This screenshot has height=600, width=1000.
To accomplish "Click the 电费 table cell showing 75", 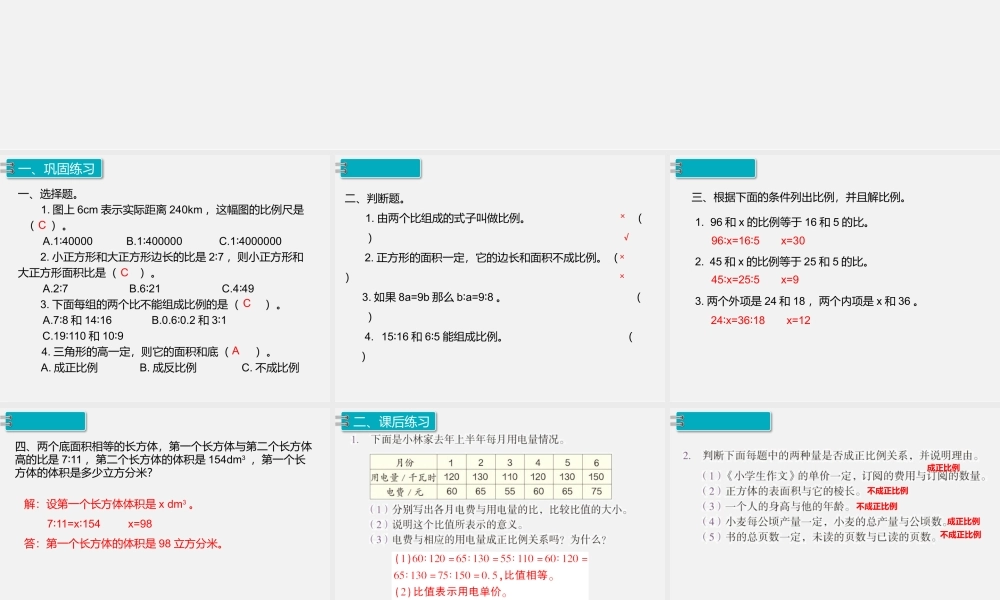I will click(595, 490).
